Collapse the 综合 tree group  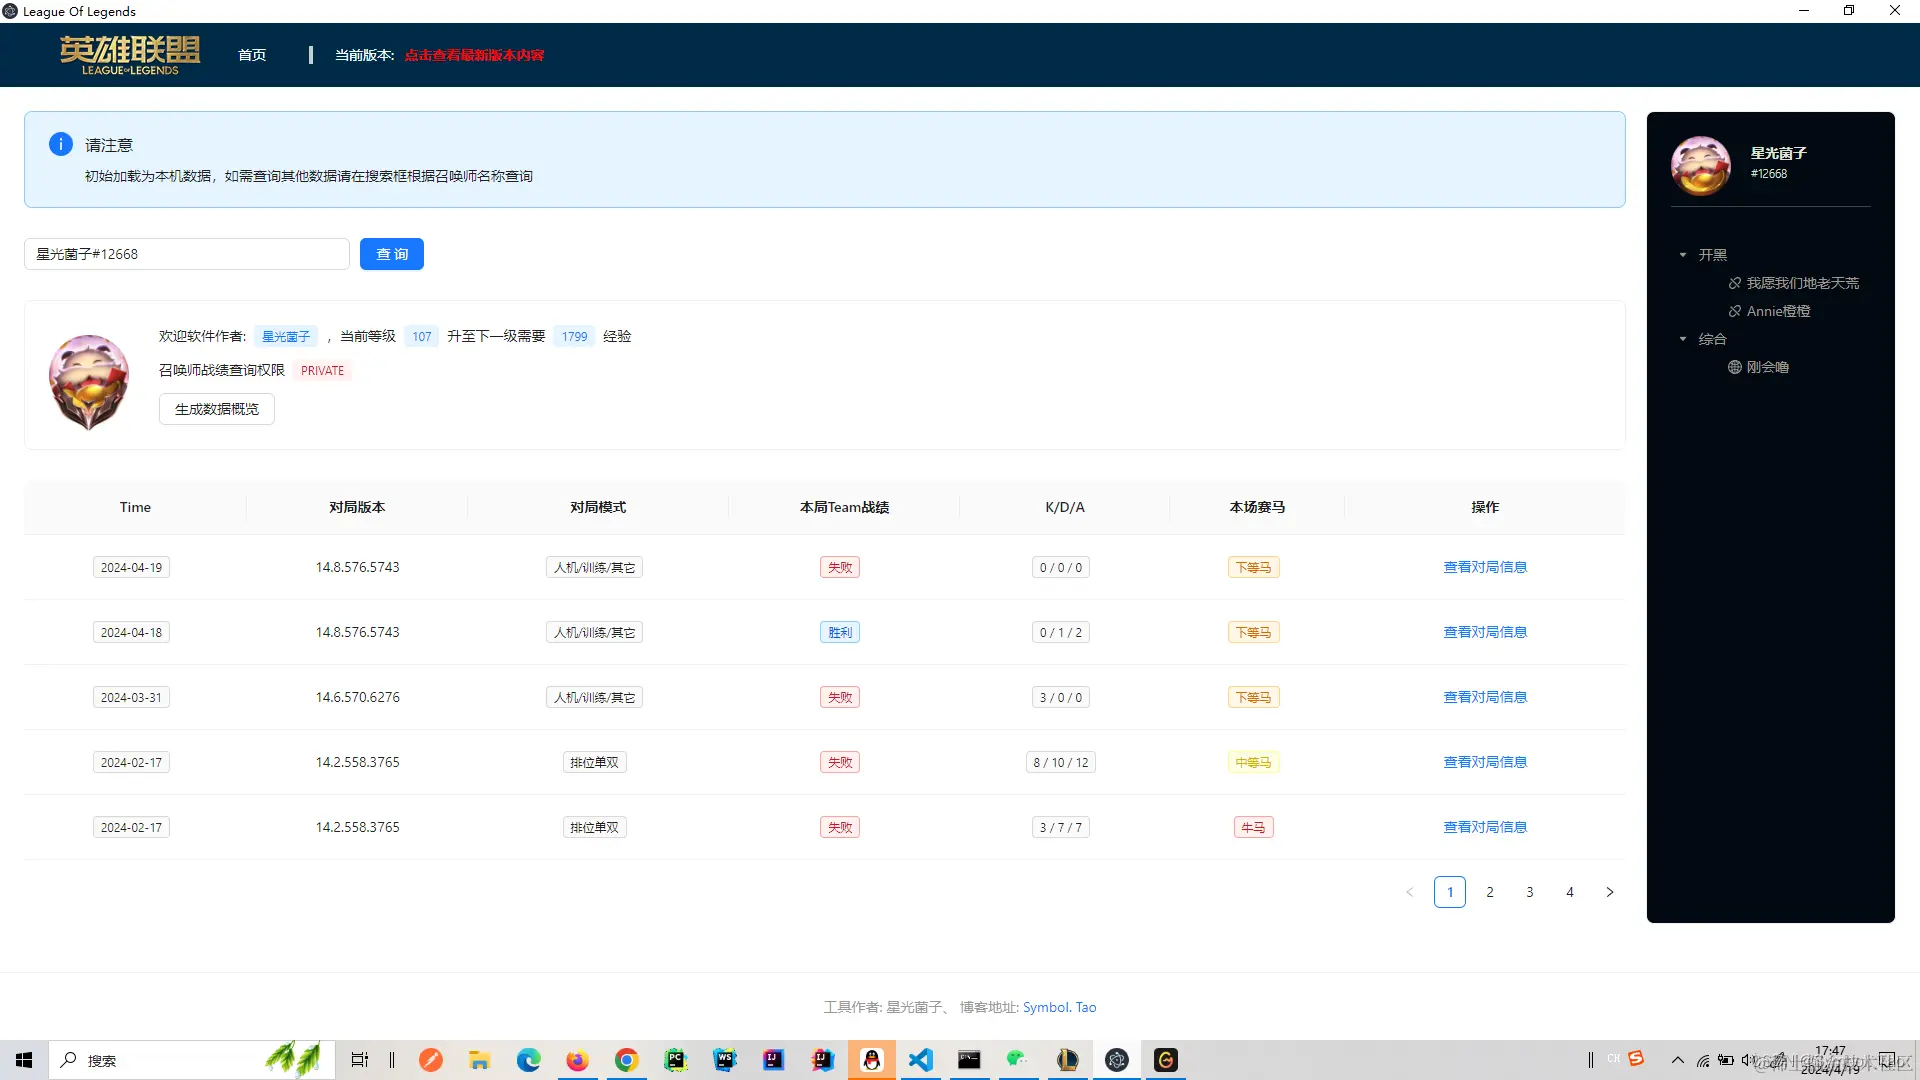pos(1683,339)
